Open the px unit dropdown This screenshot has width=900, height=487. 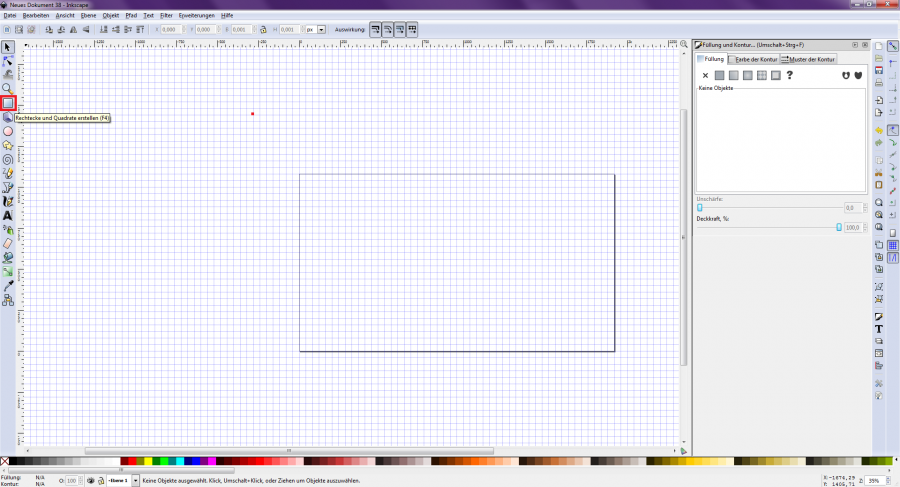point(321,30)
